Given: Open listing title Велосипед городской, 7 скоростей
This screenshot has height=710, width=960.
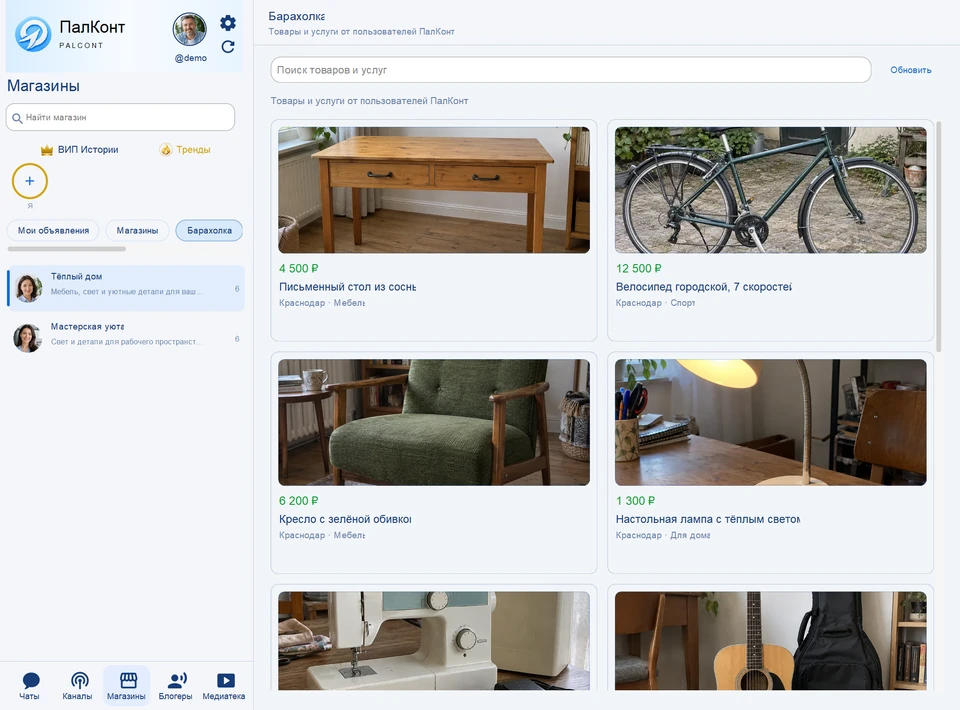Looking at the screenshot, I should (x=703, y=287).
